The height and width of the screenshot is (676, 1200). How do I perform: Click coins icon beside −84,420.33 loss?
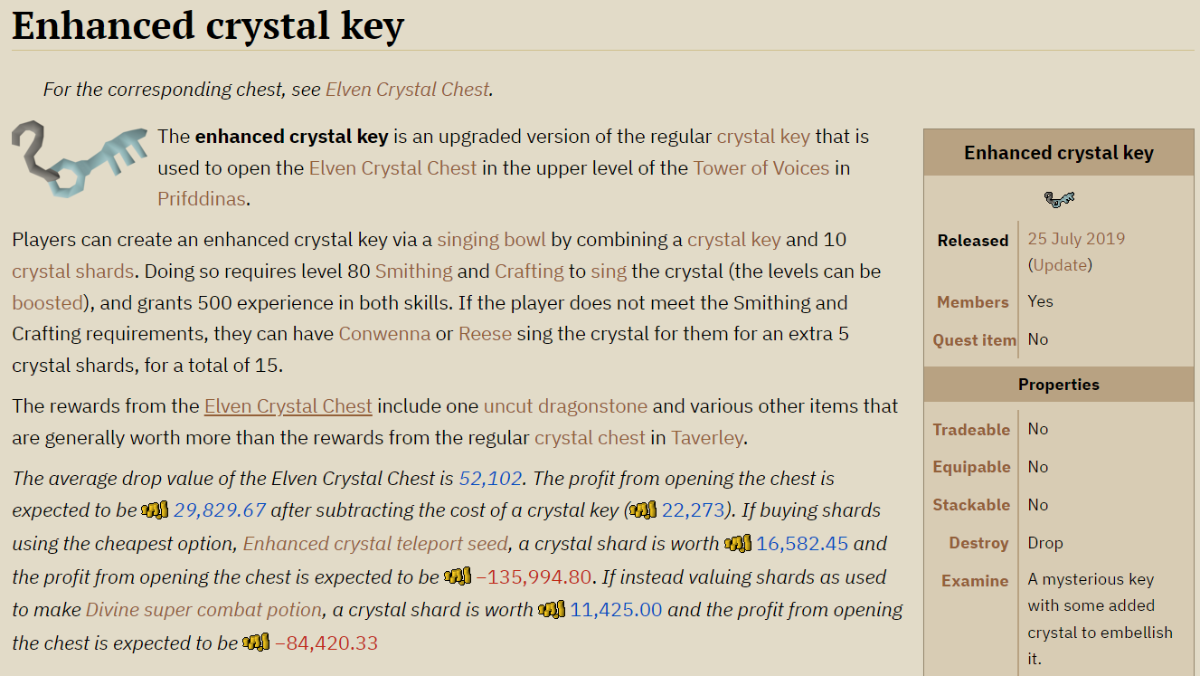[x=256, y=642]
